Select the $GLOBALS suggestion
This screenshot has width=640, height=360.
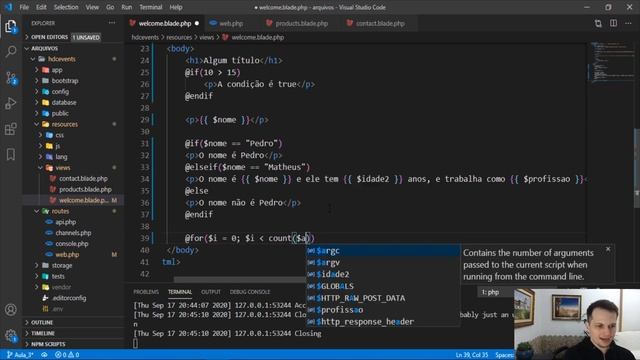point(383,286)
